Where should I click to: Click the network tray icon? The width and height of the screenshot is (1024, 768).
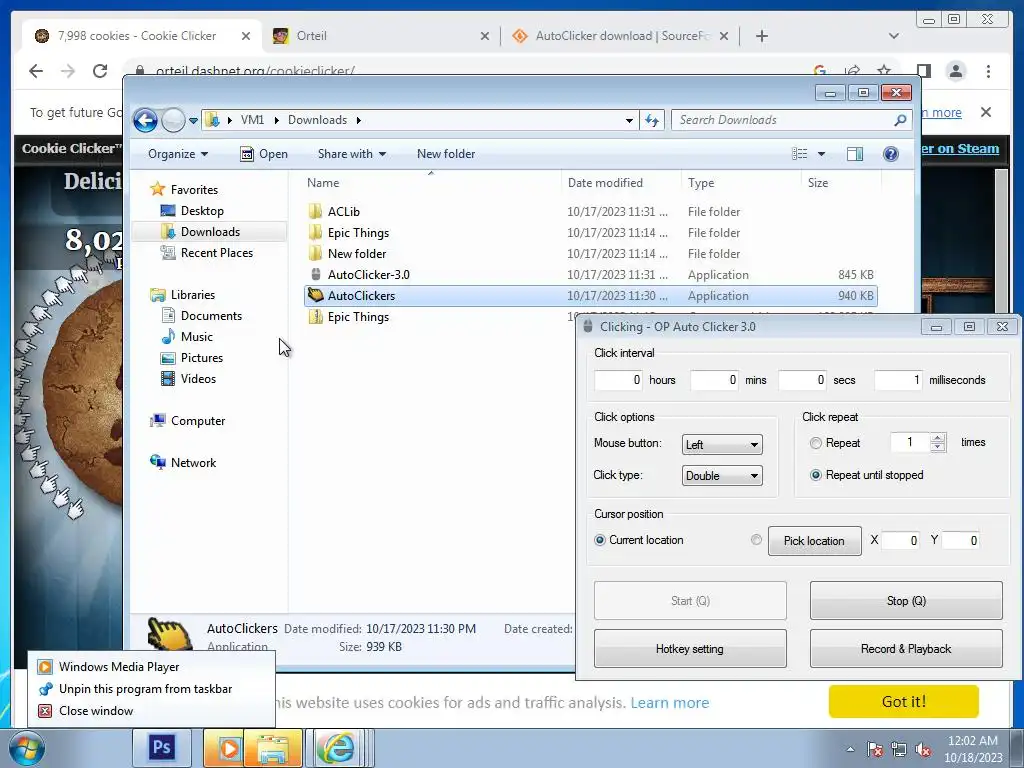899,749
